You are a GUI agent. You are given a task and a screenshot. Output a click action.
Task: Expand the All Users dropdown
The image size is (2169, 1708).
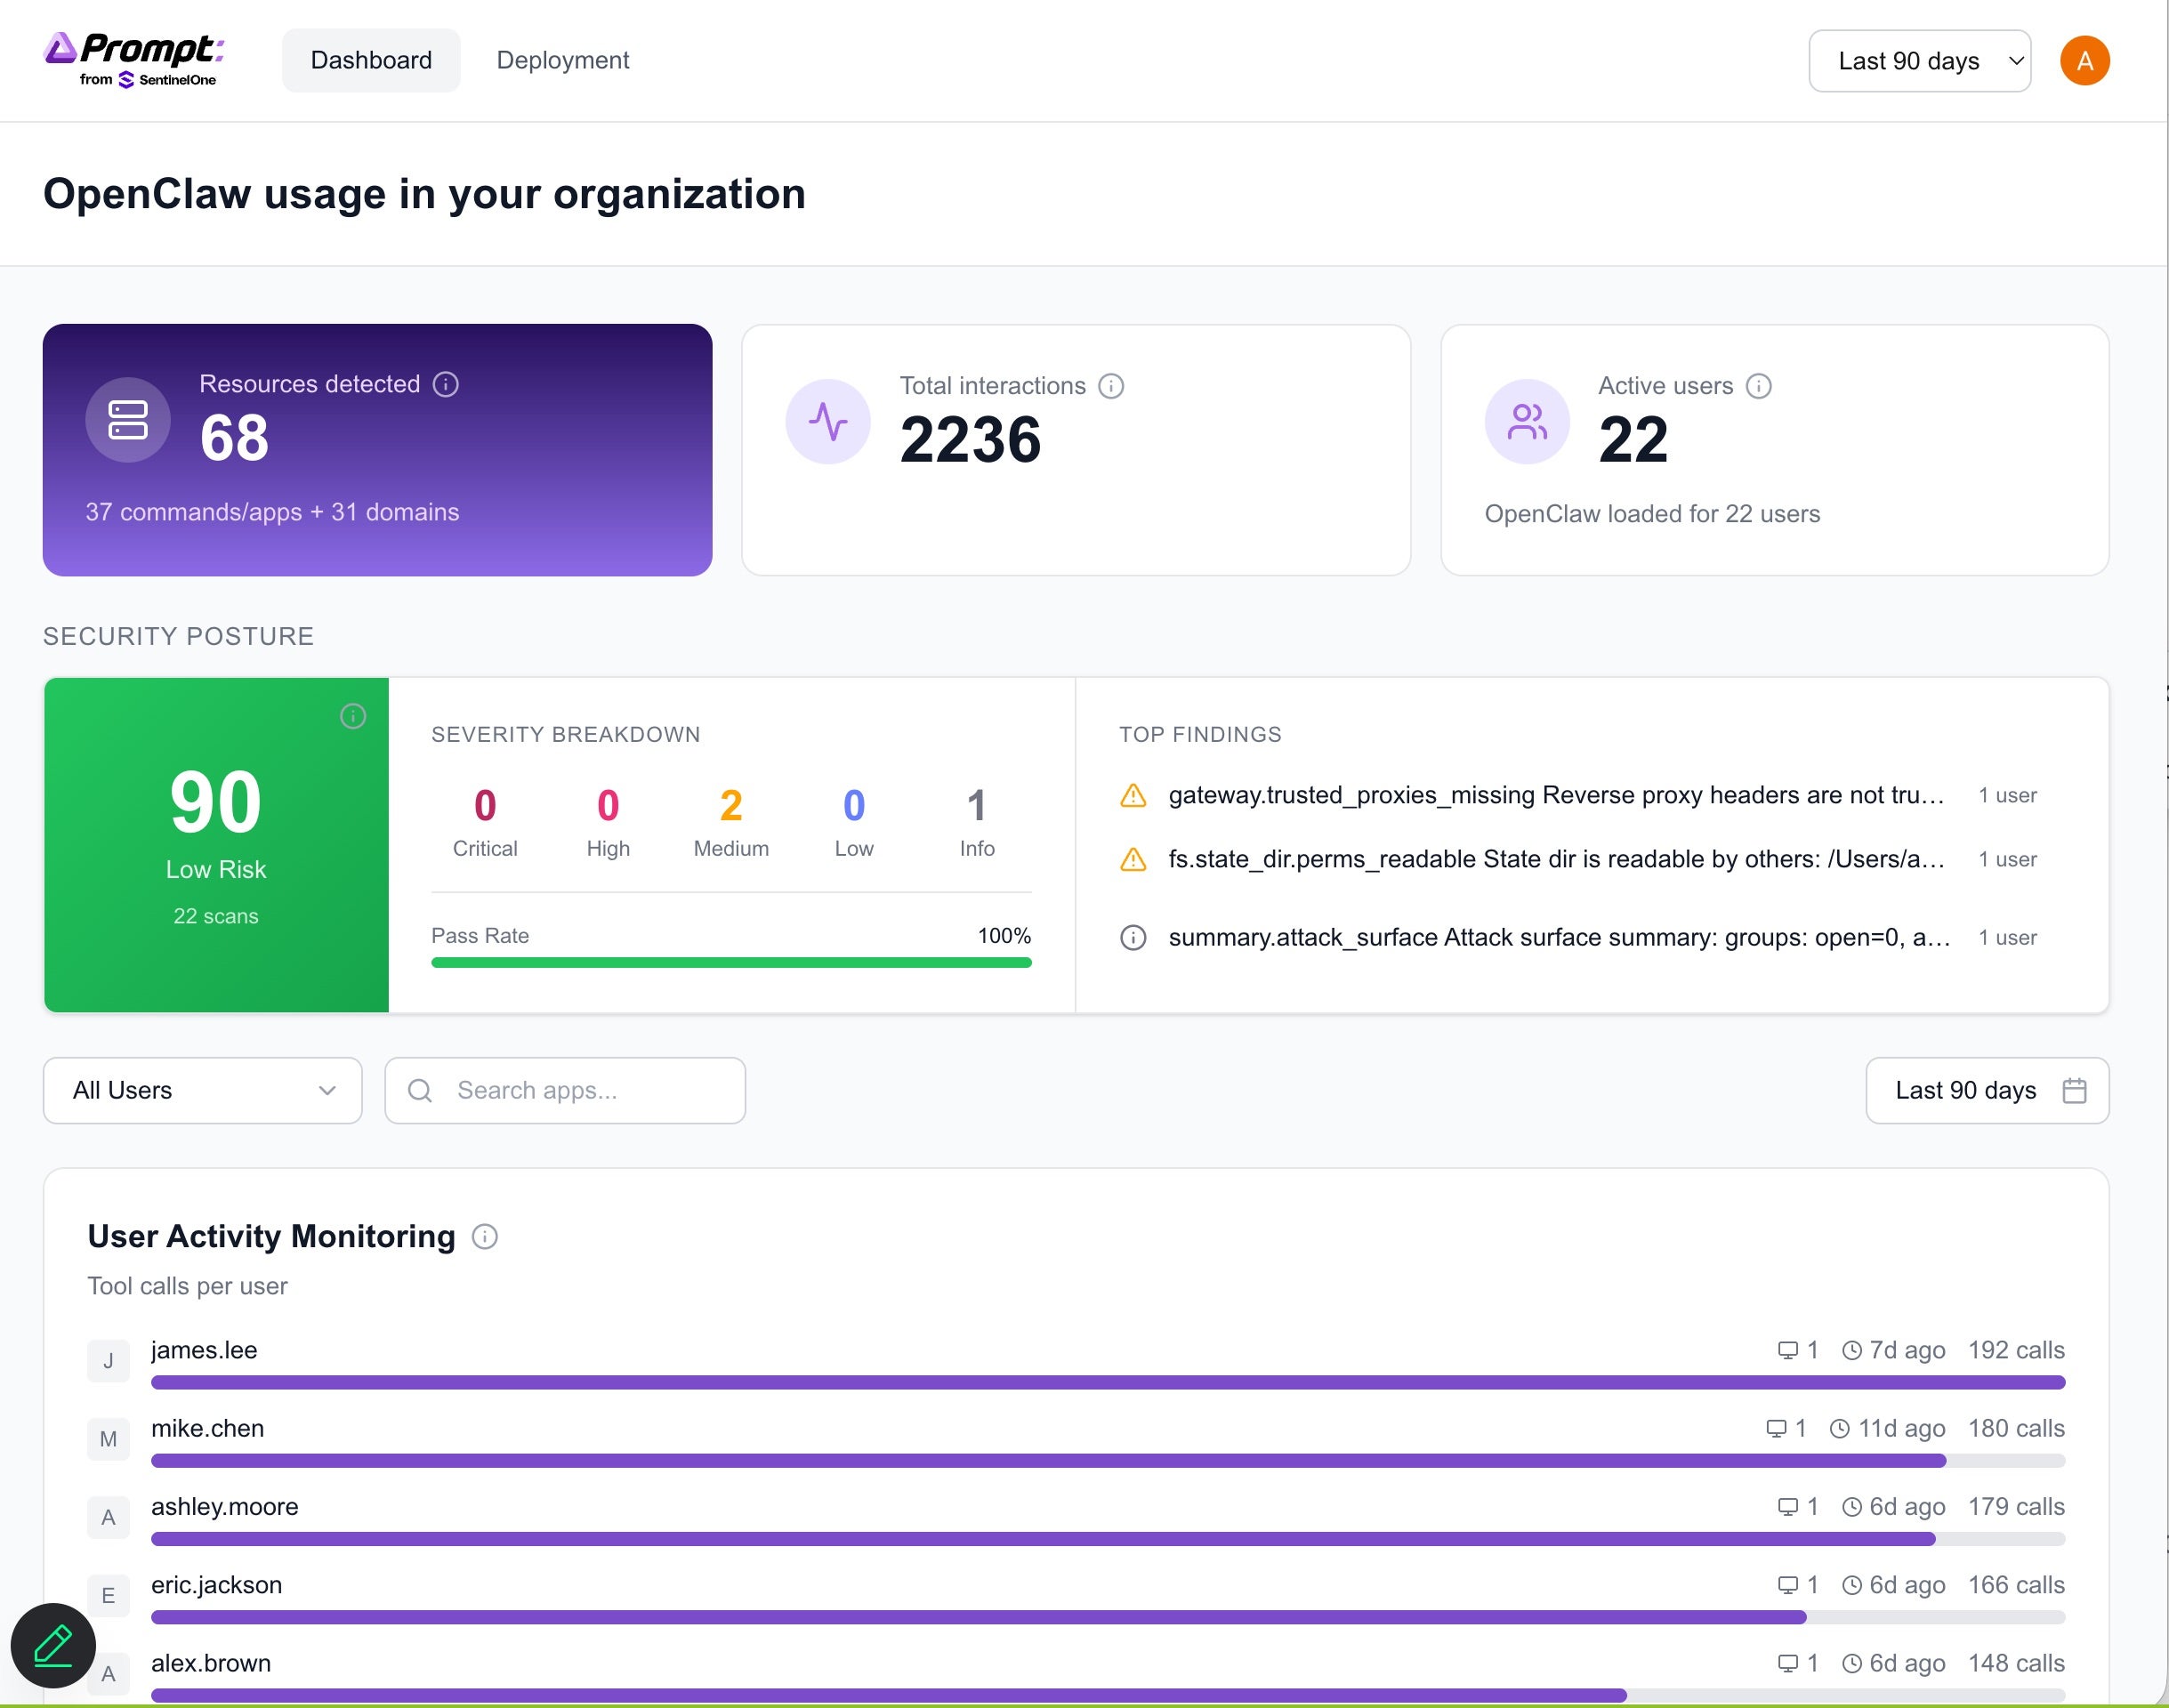pos(203,1090)
